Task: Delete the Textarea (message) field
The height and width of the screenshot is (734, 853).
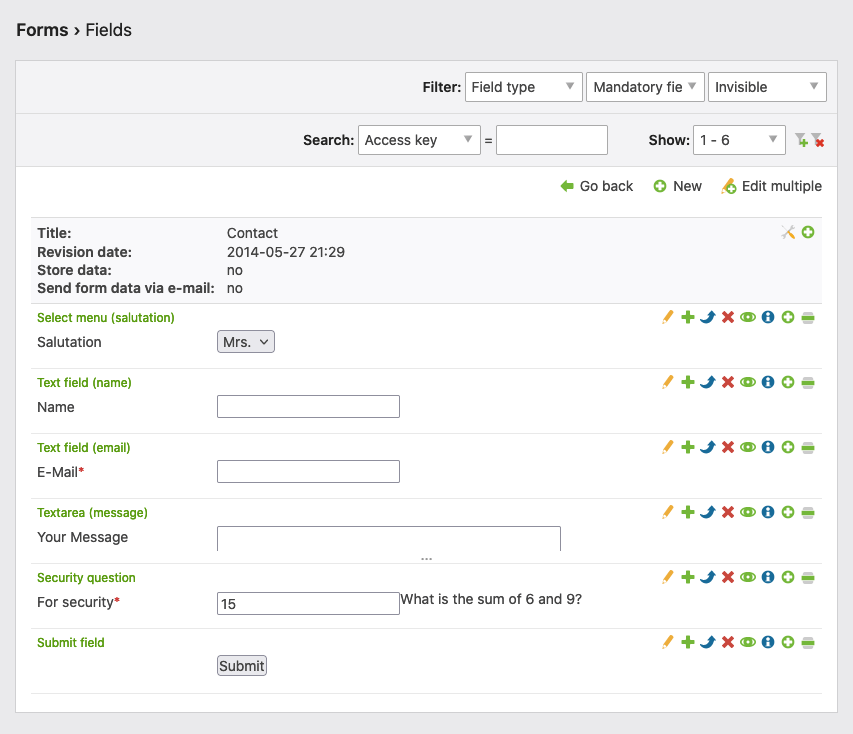Action: point(728,512)
